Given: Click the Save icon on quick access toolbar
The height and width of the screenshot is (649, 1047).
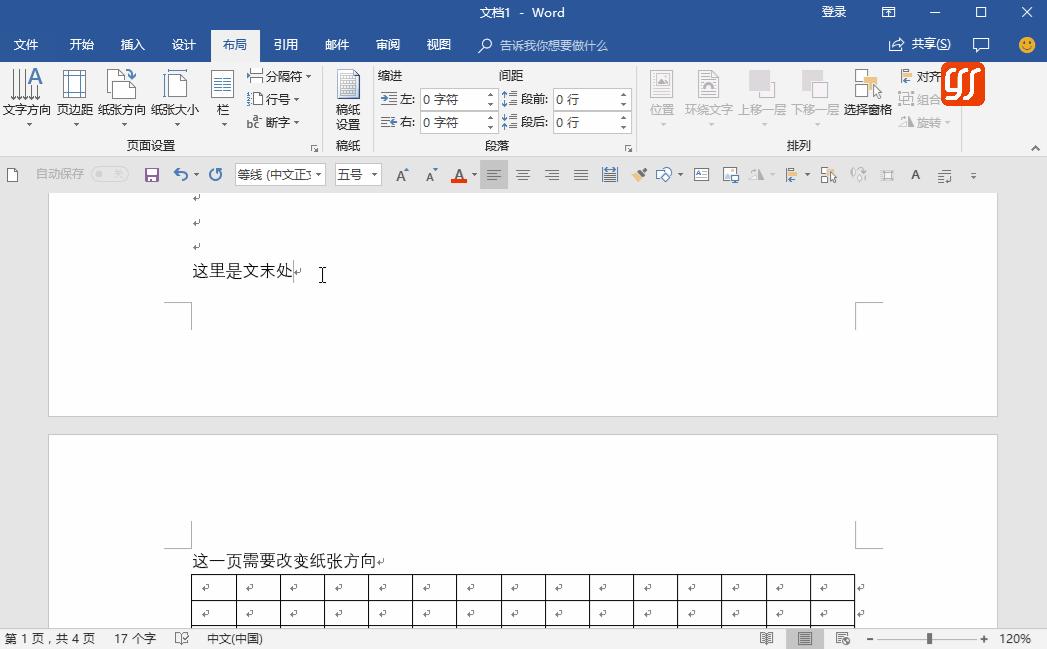Looking at the screenshot, I should (x=151, y=174).
